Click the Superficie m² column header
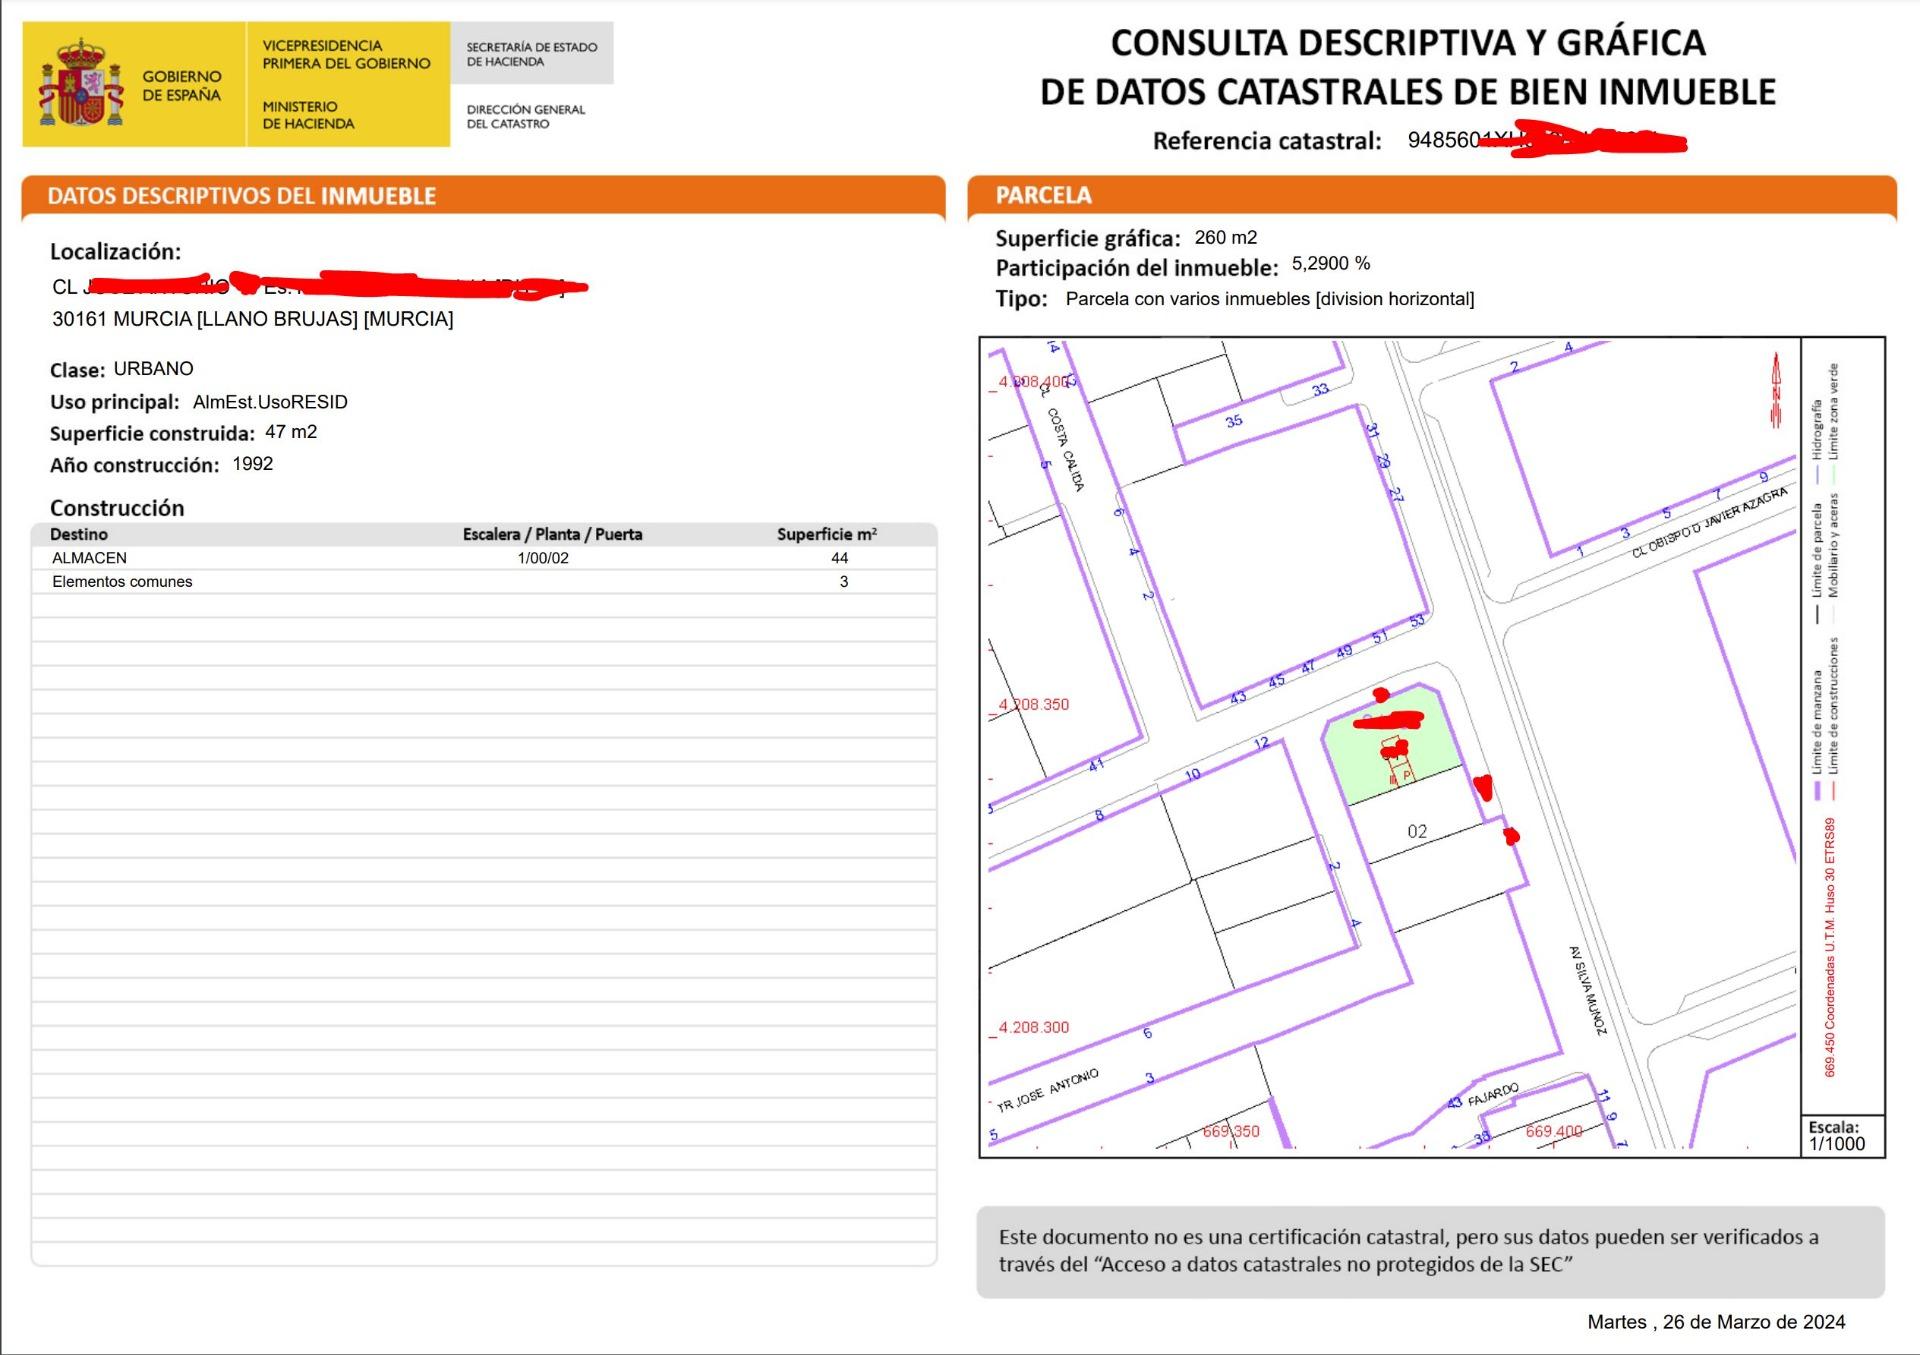The width and height of the screenshot is (1920, 1355). 826,534
